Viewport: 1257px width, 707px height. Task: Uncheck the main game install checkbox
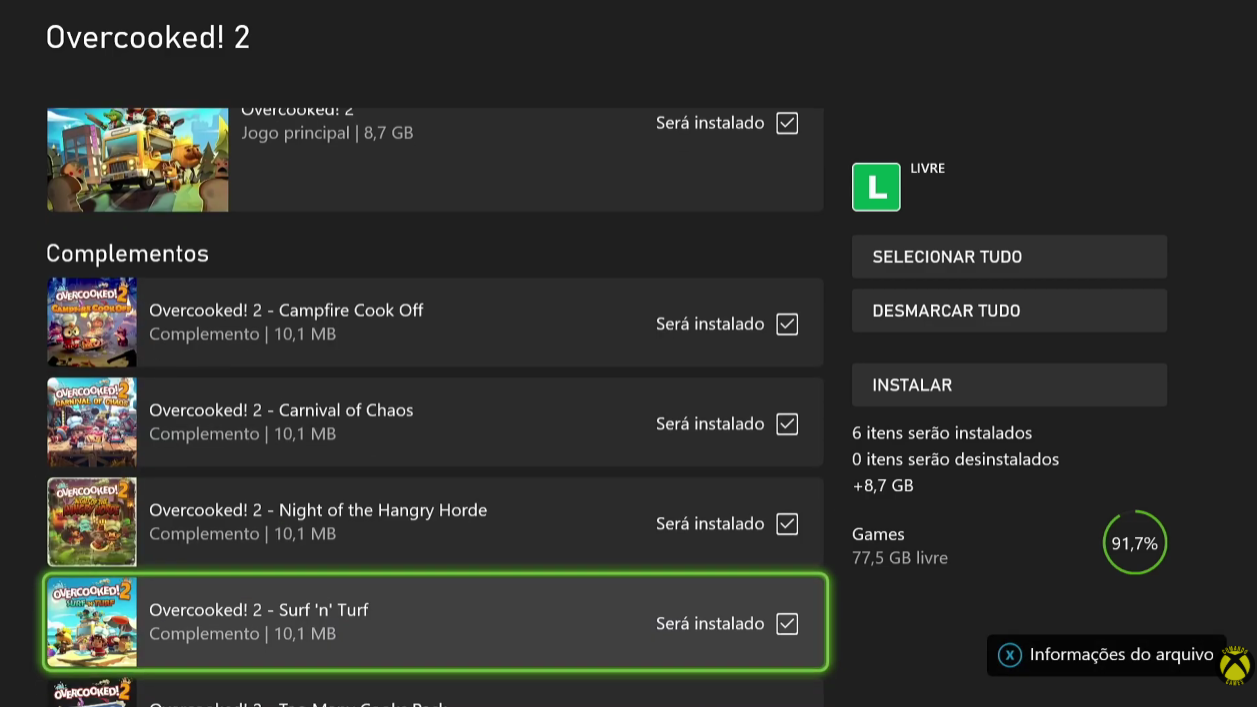pos(787,123)
